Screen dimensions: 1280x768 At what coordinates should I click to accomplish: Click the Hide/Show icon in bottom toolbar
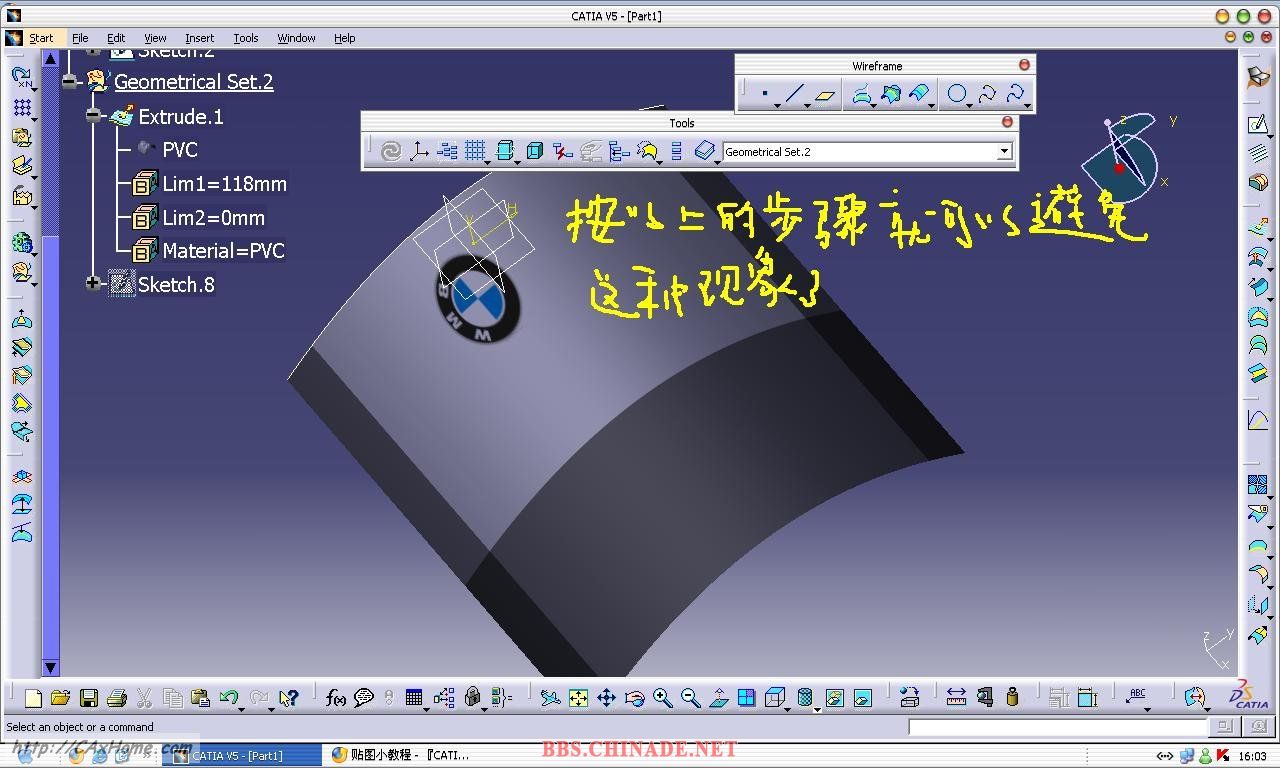[835, 698]
